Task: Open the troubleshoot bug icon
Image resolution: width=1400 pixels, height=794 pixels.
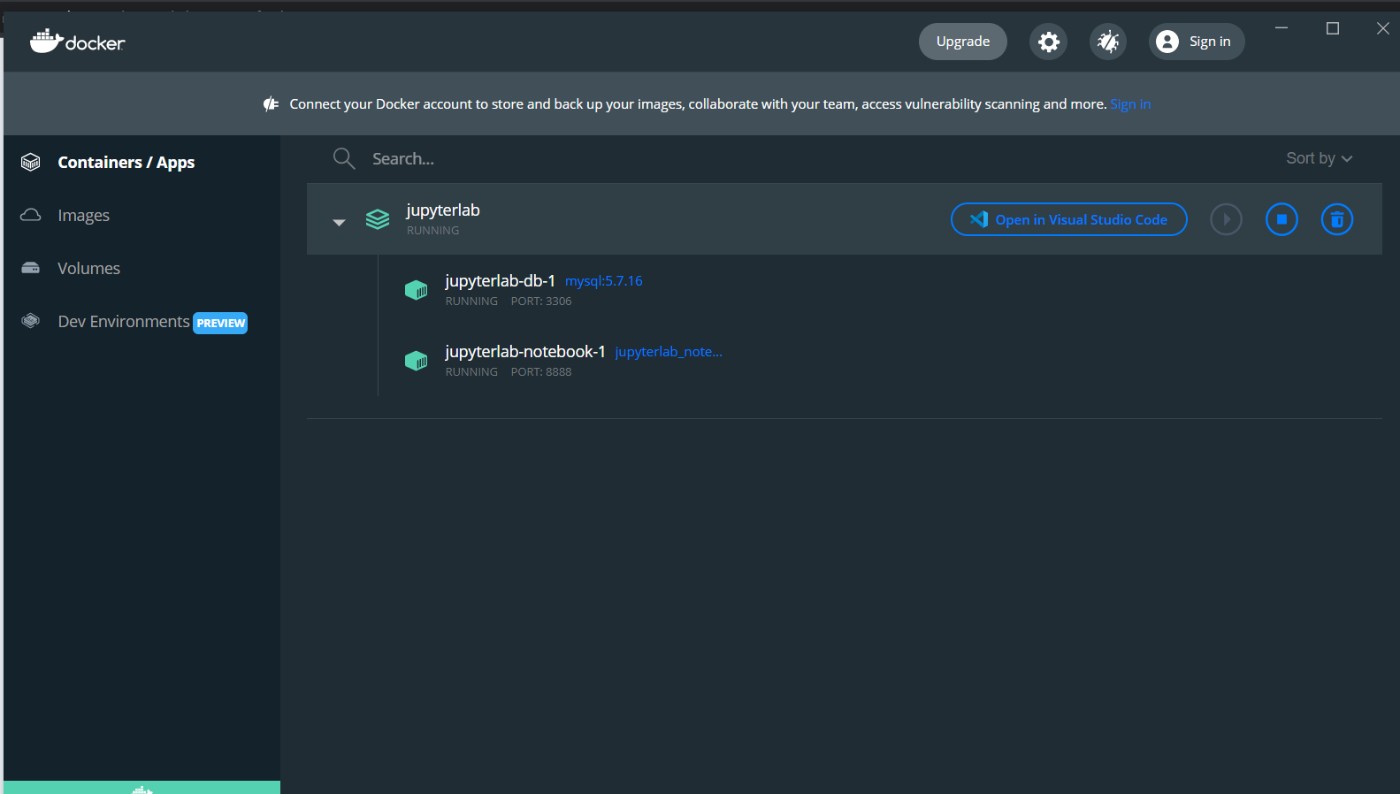Action: 1108,42
